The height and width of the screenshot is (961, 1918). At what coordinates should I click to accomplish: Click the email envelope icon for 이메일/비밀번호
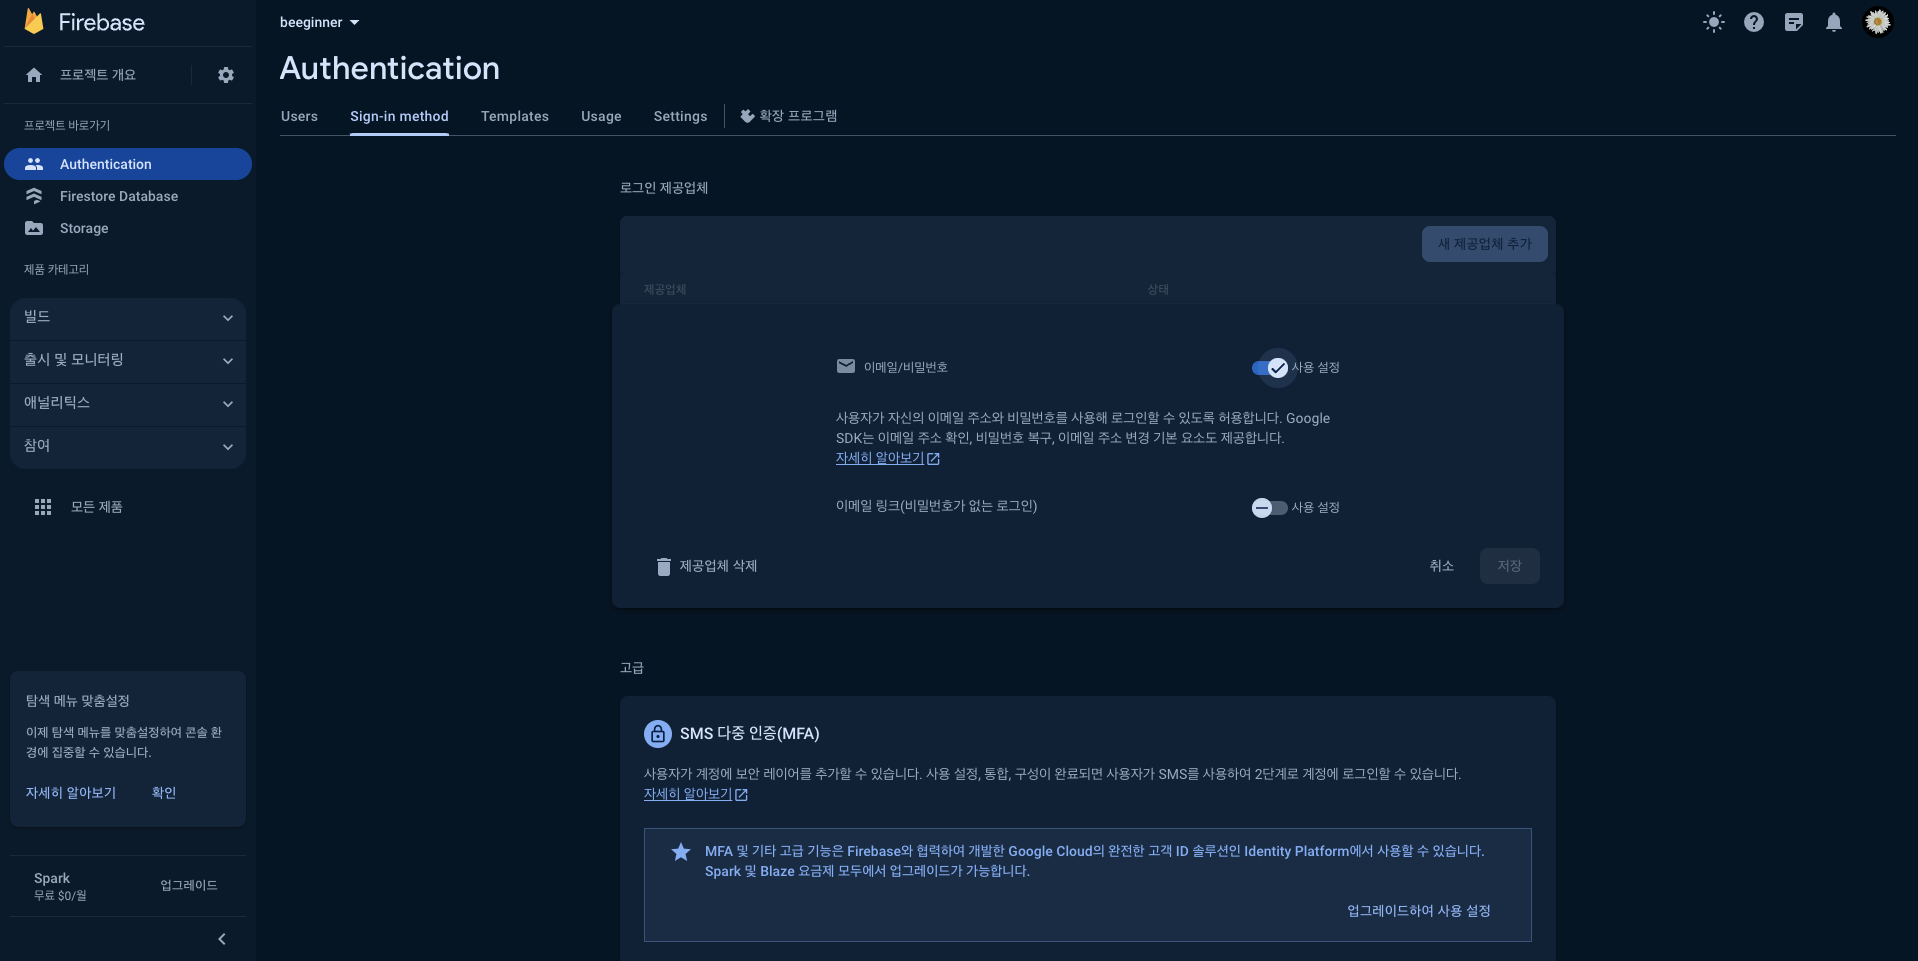click(x=846, y=366)
